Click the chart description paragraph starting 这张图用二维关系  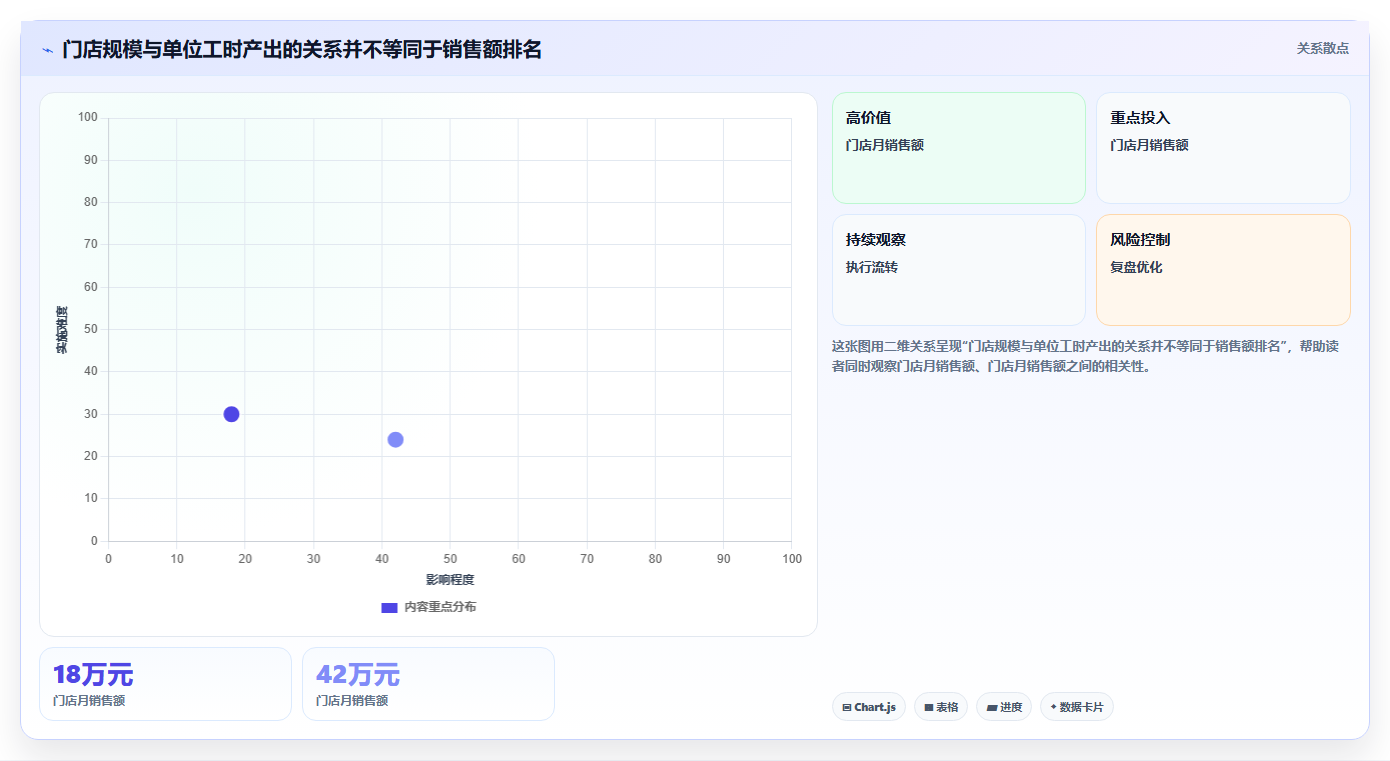point(1086,356)
